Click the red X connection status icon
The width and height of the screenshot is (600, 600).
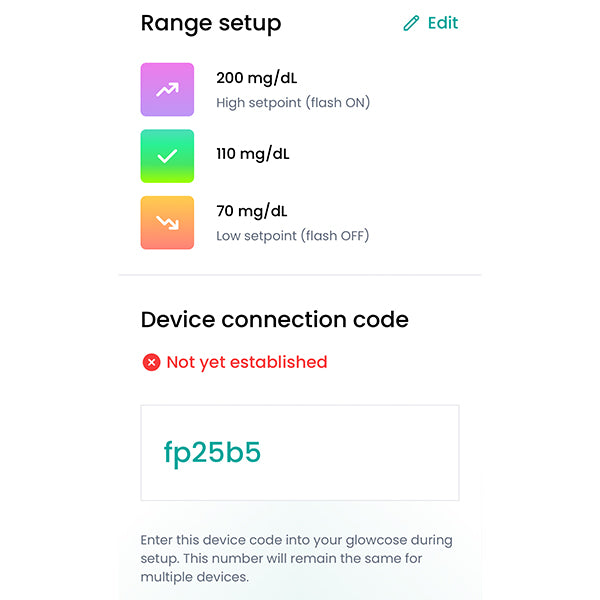point(151,362)
